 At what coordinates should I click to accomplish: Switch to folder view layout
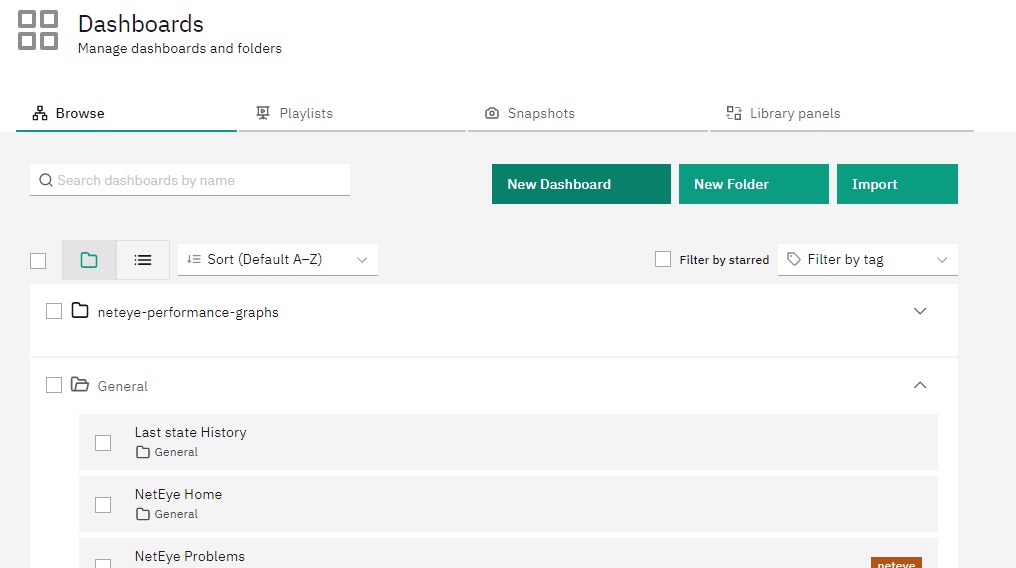click(x=89, y=260)
